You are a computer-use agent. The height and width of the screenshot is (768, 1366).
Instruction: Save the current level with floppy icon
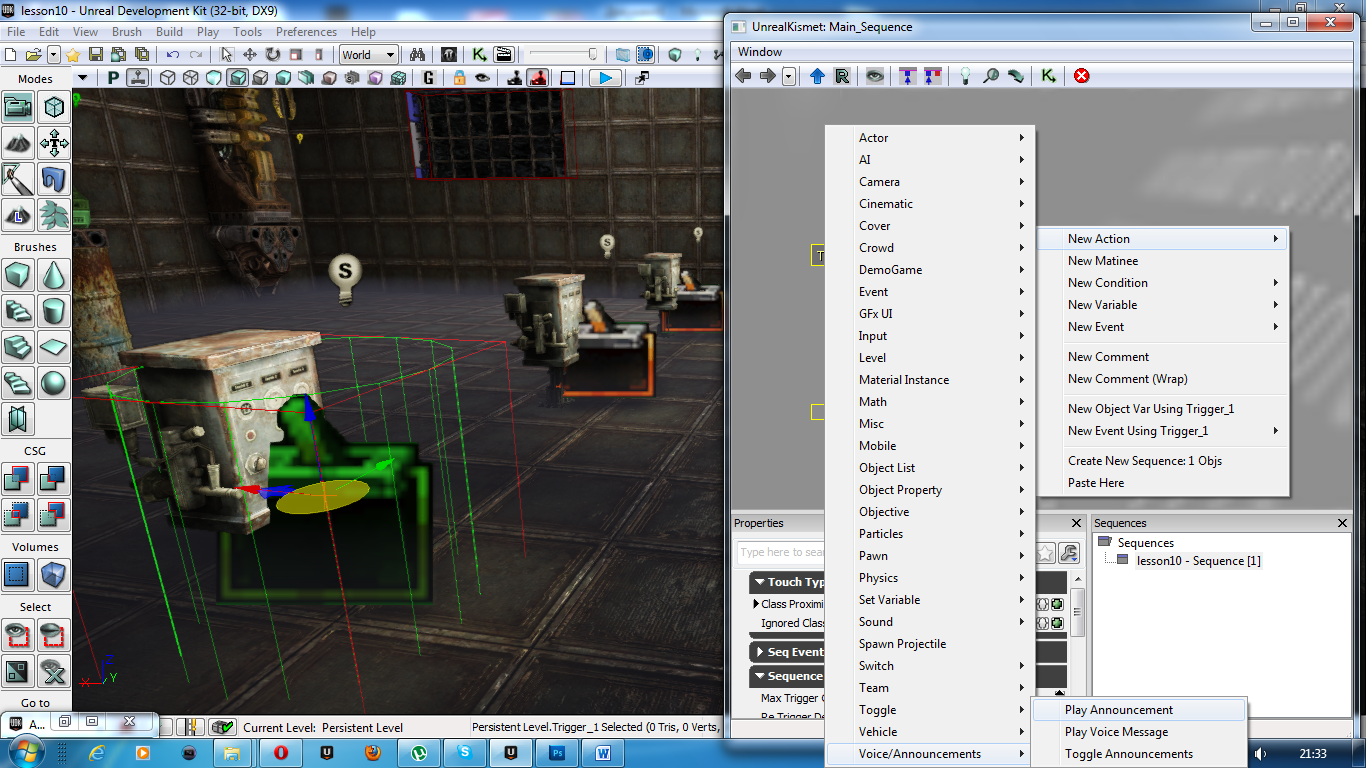click(96, 55)
